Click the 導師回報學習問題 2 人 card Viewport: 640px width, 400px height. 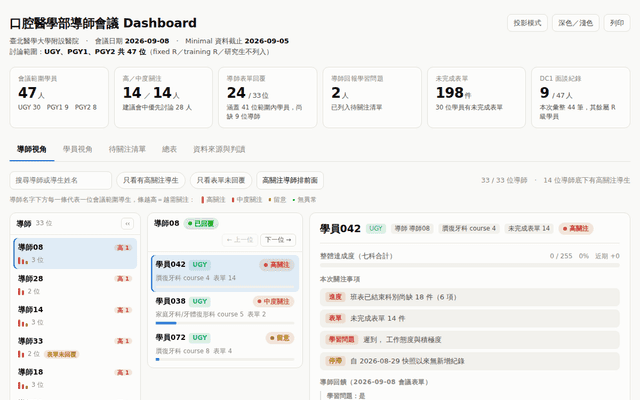pos(372,98)
